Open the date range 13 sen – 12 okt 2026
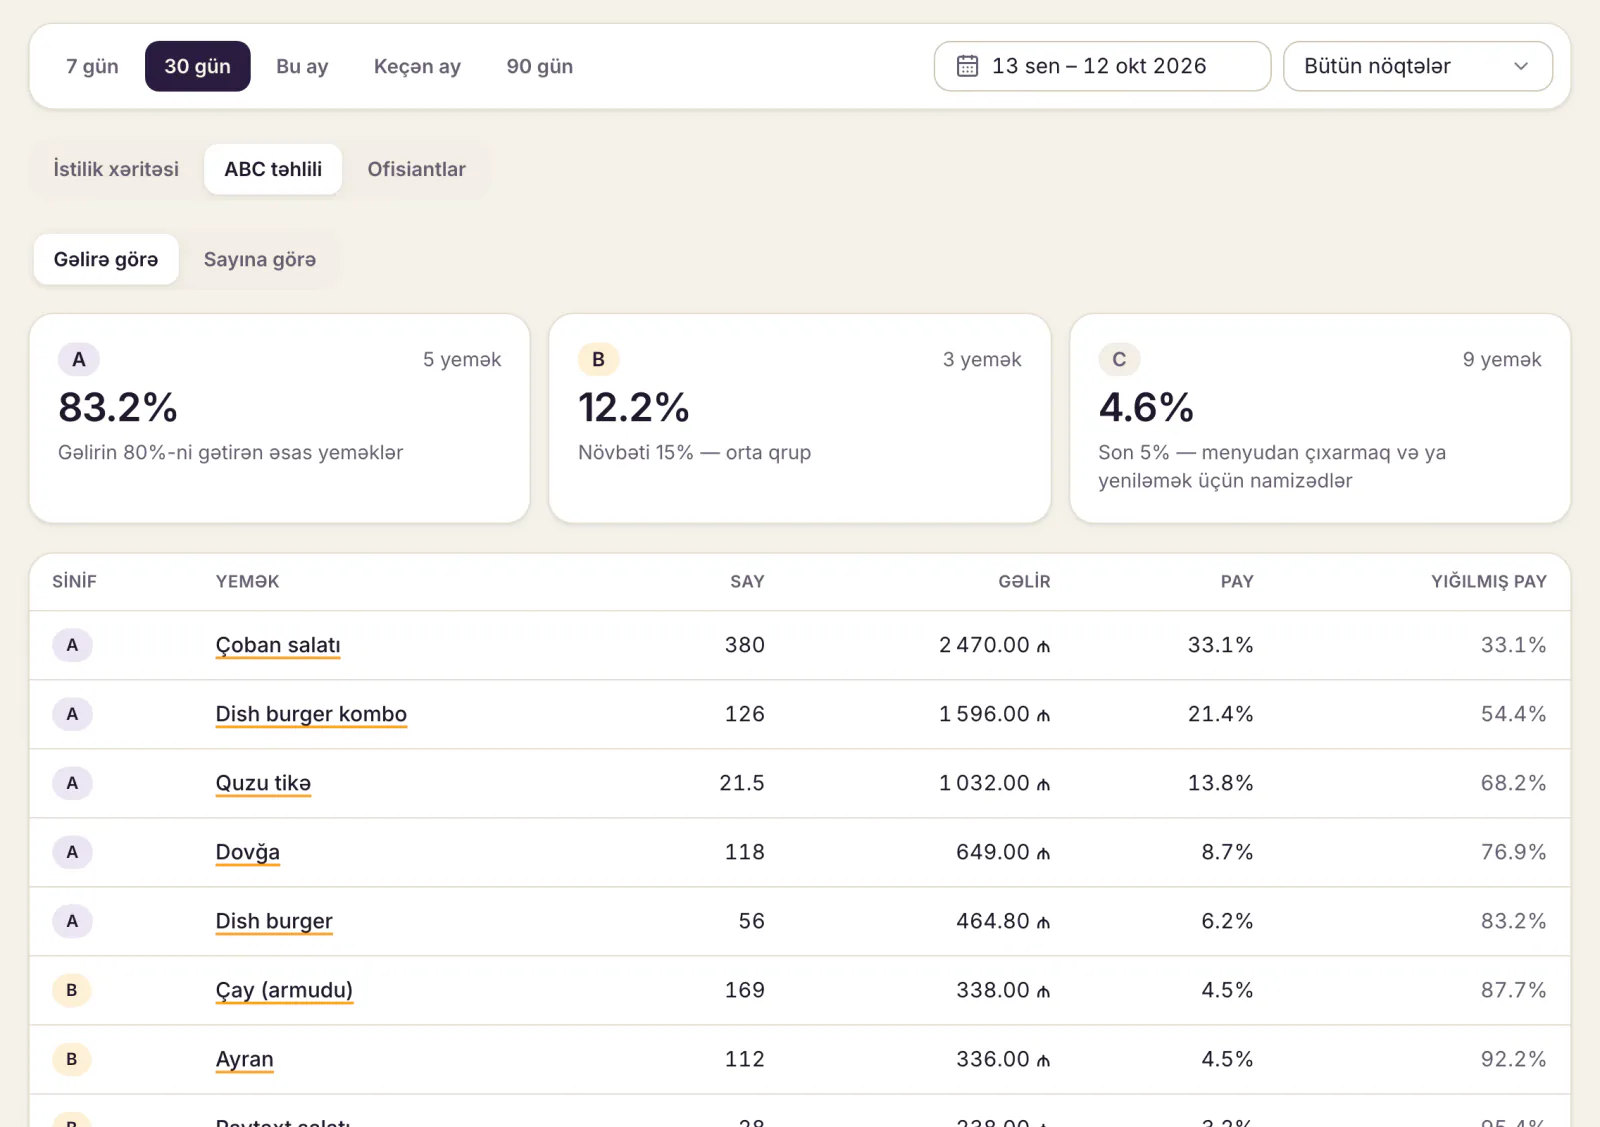The height and width of the screenshot is (1127, 1600). 1102,66
